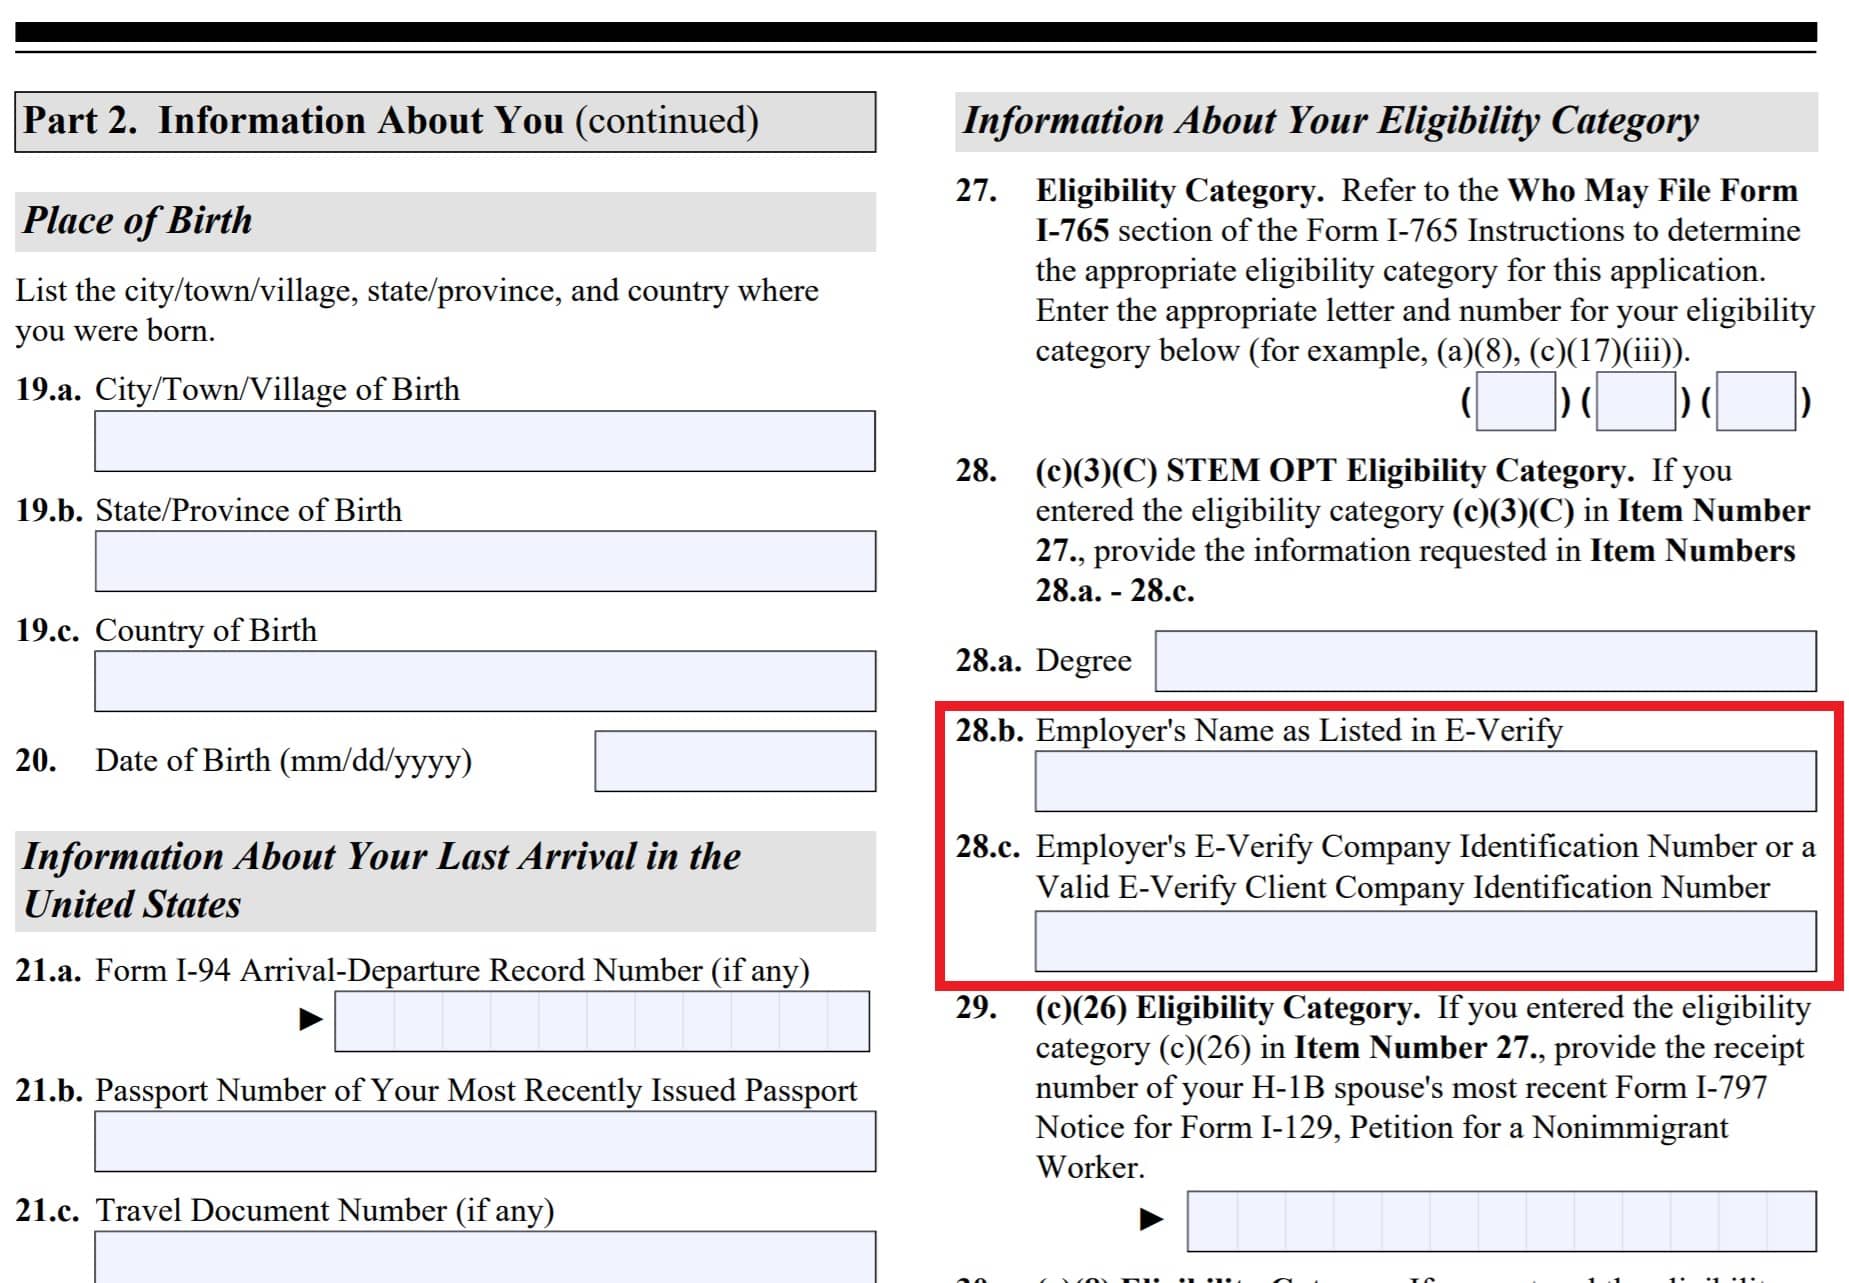Click the Degree input field
The image size is (1849, 1283).
point(1486,661)
